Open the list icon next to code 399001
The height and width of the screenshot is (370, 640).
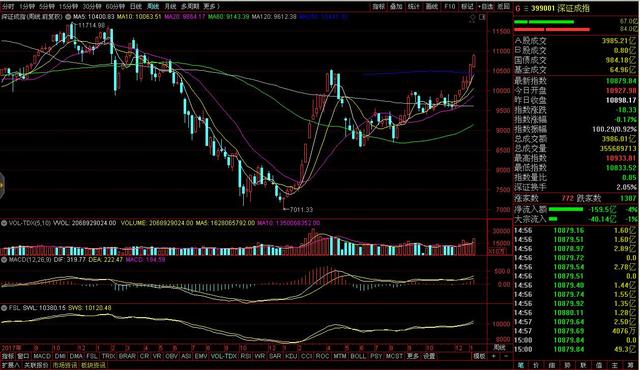coord(526,8)
